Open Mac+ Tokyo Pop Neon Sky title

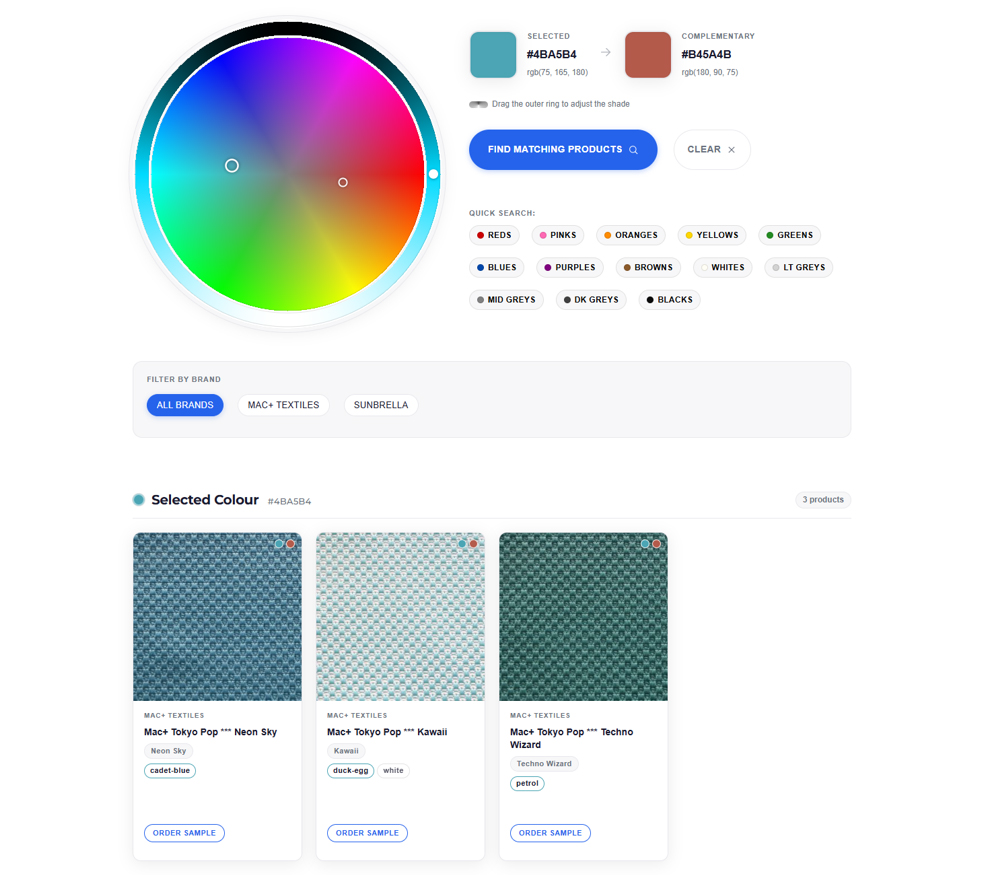pyautogui.click(x=210, y=732)
